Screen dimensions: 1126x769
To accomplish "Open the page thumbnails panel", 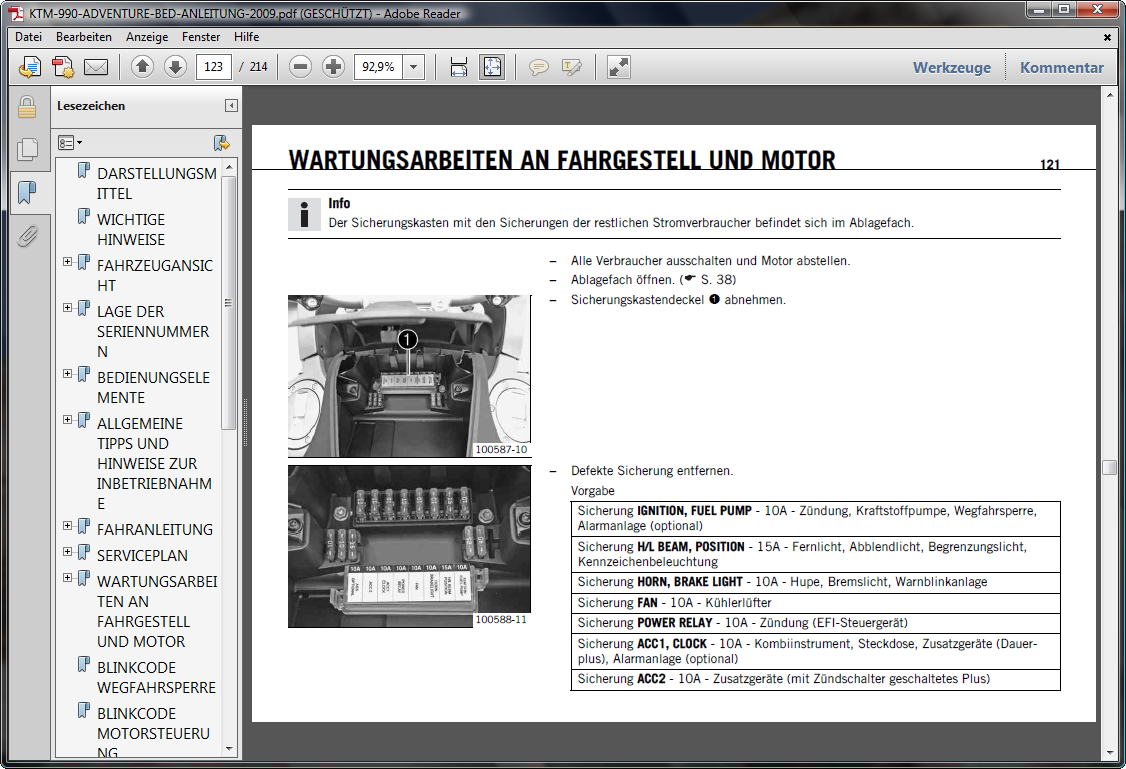I will (27, 150).
